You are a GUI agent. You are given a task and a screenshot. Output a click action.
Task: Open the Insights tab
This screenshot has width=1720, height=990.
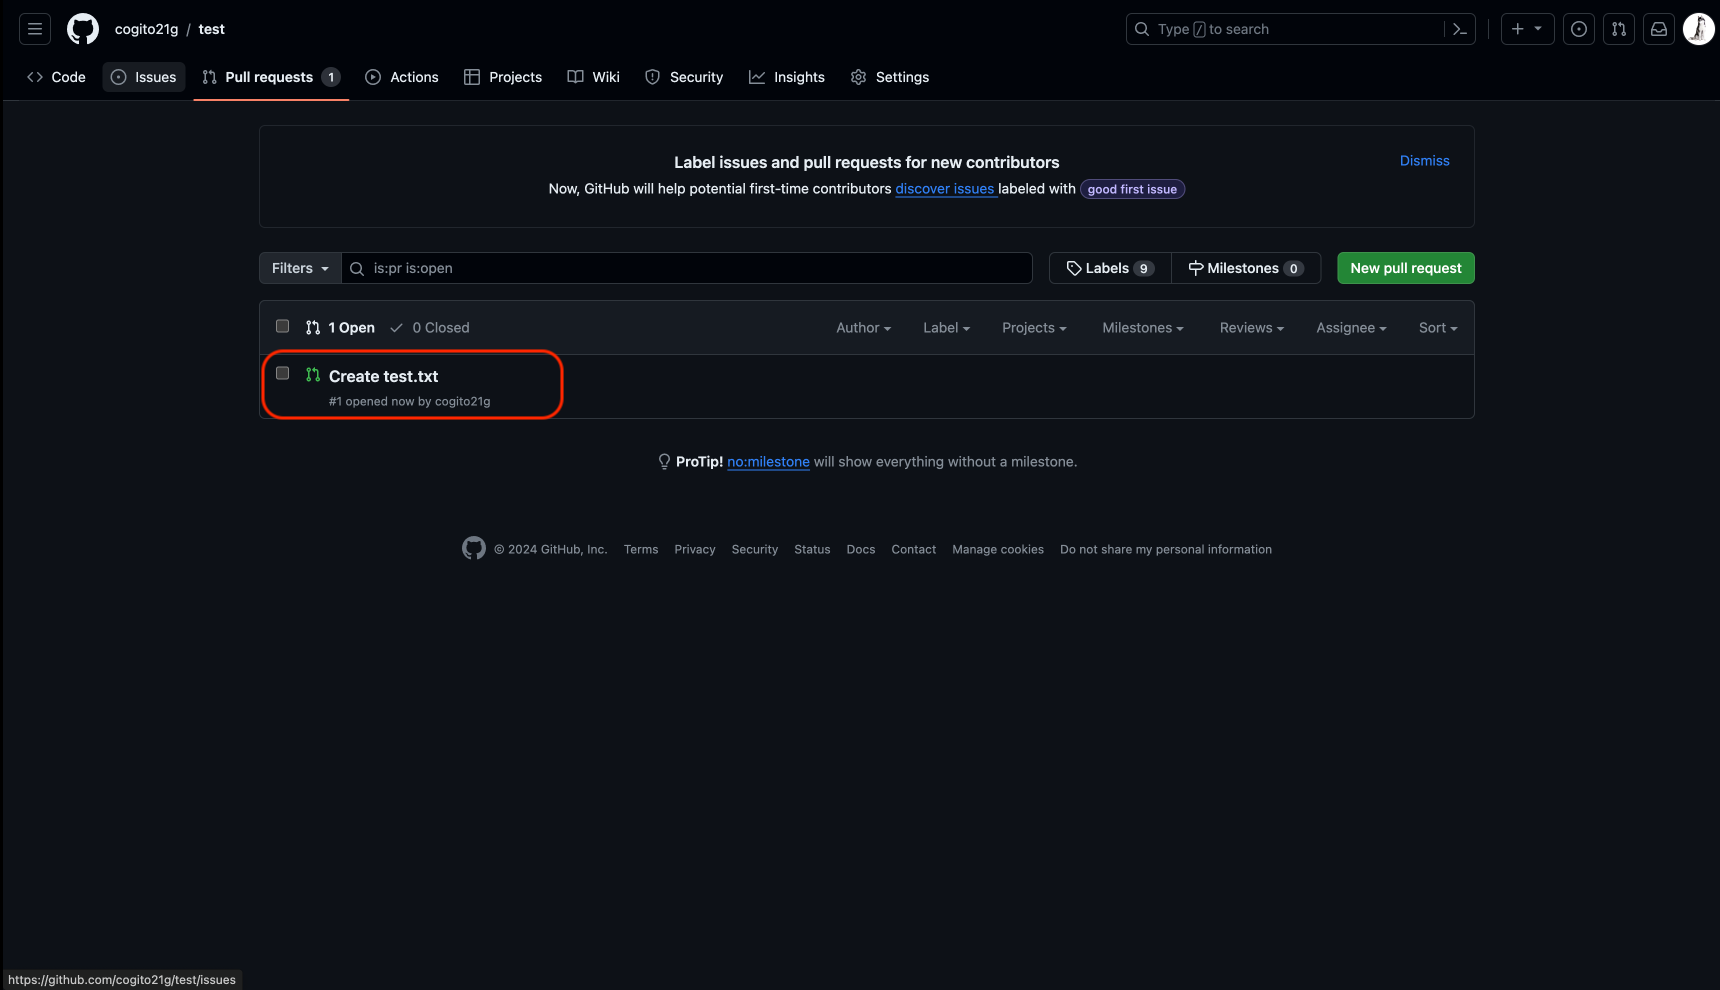787,77
